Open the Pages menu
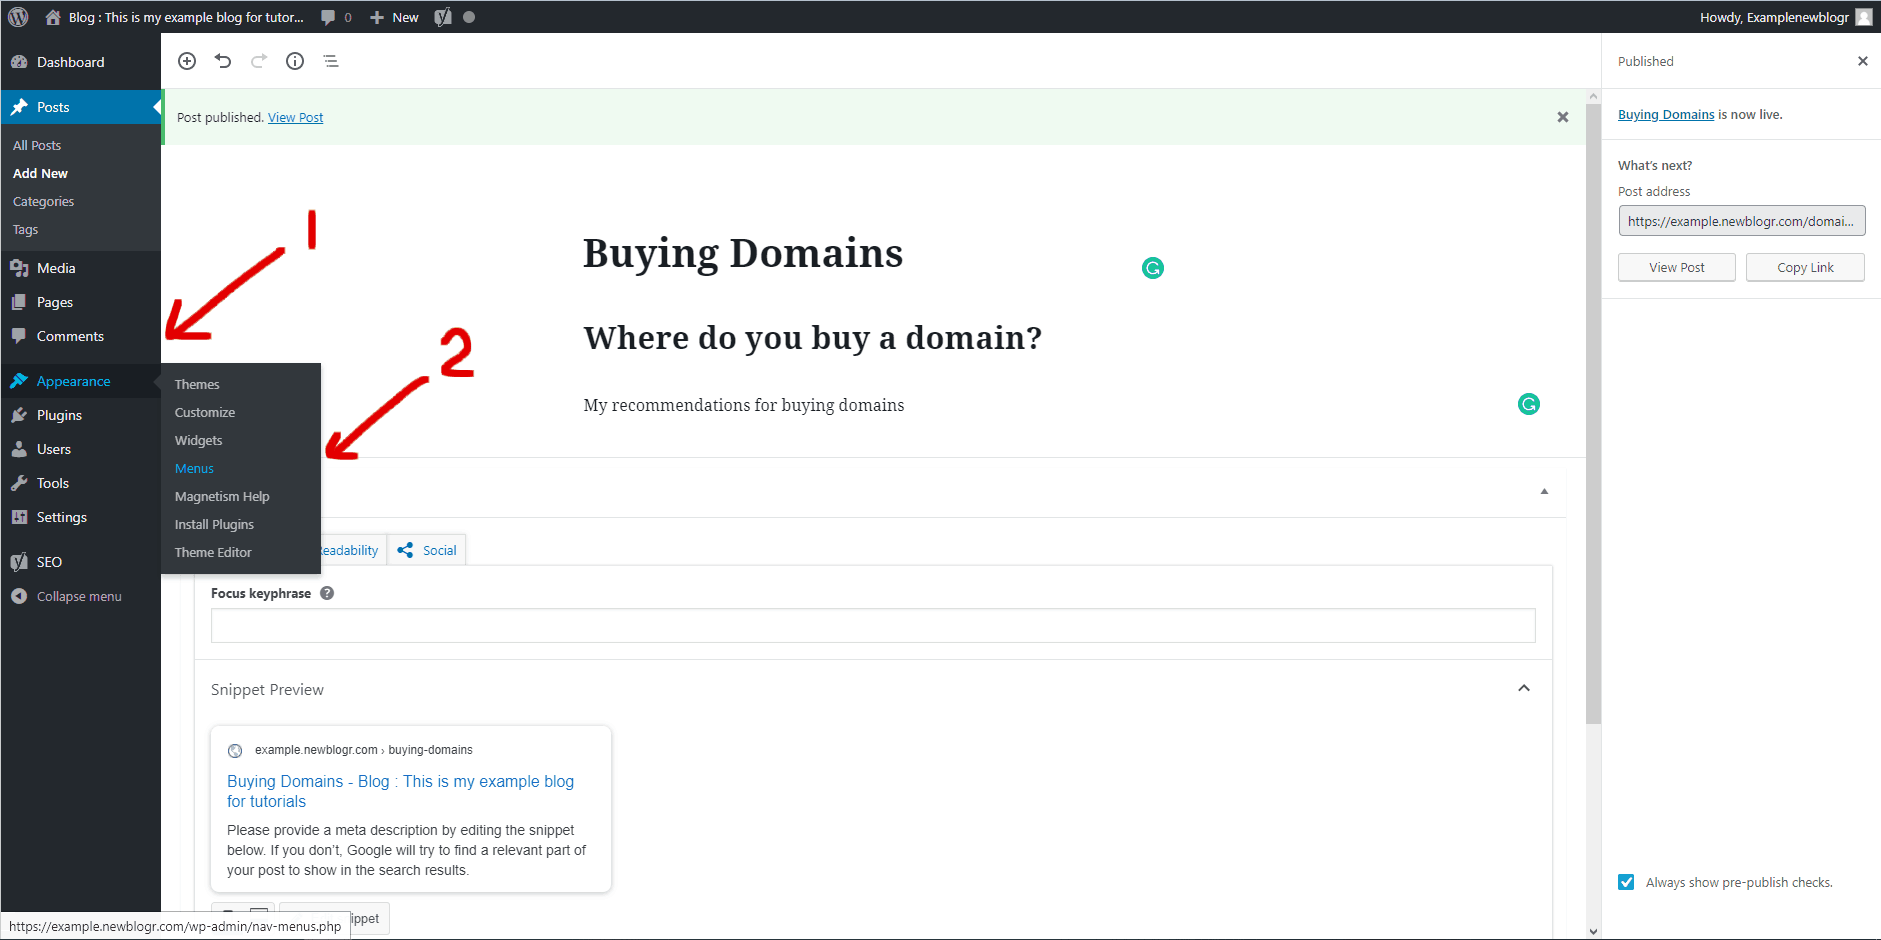The width and height of the screenshot is (1881, 940). [80, 302]
